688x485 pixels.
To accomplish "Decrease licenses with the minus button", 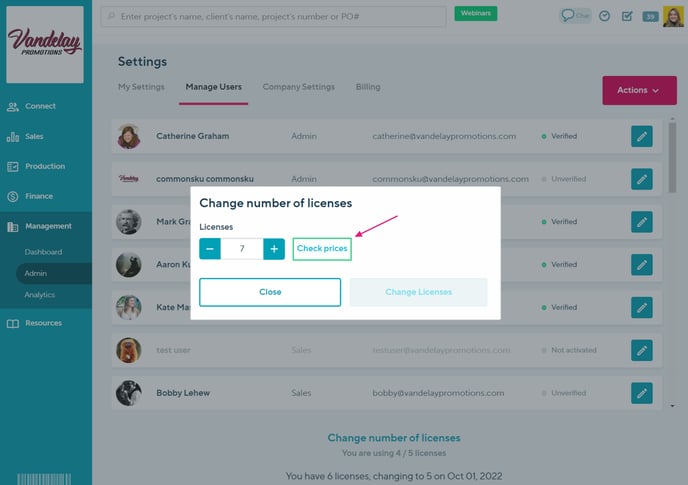I will [x=210, y=249].
